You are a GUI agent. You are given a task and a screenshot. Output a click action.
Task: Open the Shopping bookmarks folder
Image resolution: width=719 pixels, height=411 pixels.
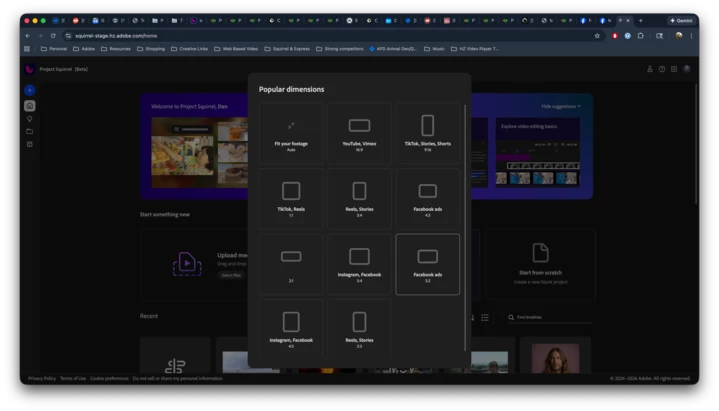(x=151, y=49)
